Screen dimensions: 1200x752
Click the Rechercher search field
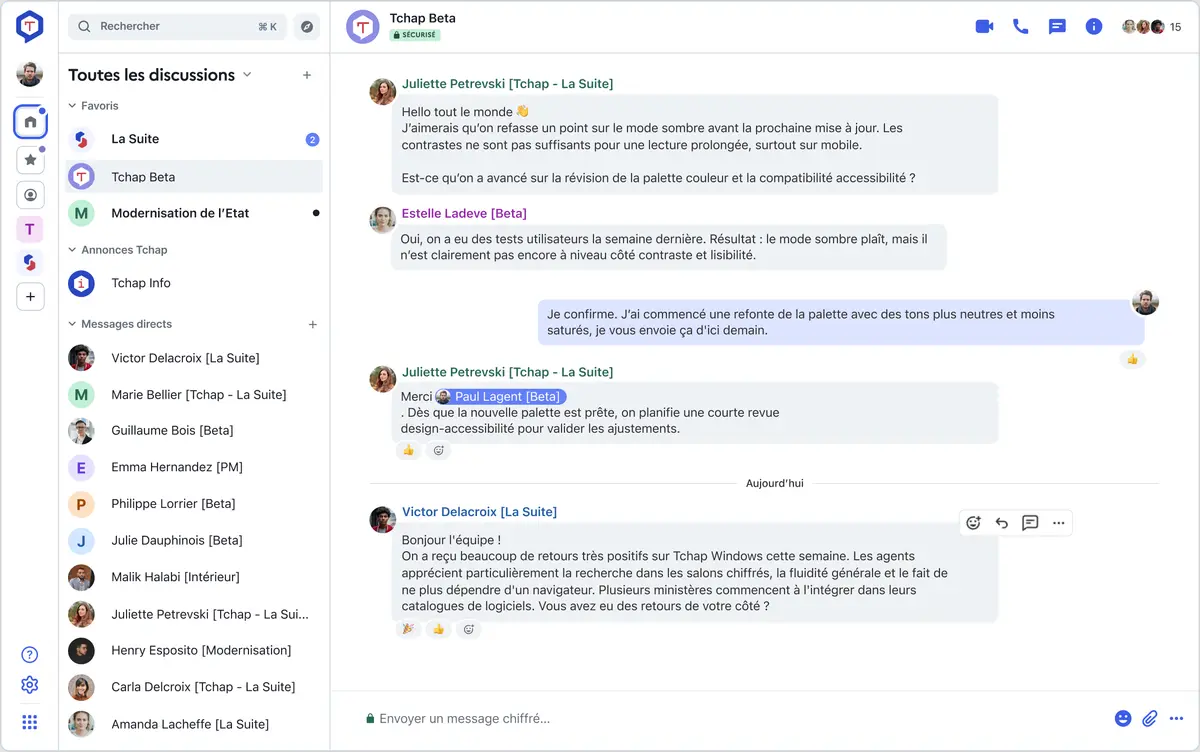point(177,27)
